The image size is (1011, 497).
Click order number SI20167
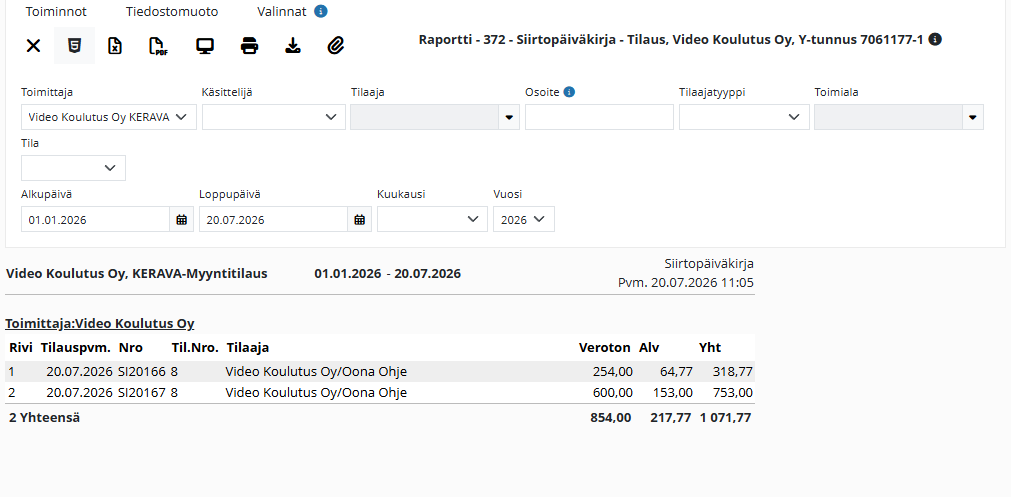click(x=142, y=393)
